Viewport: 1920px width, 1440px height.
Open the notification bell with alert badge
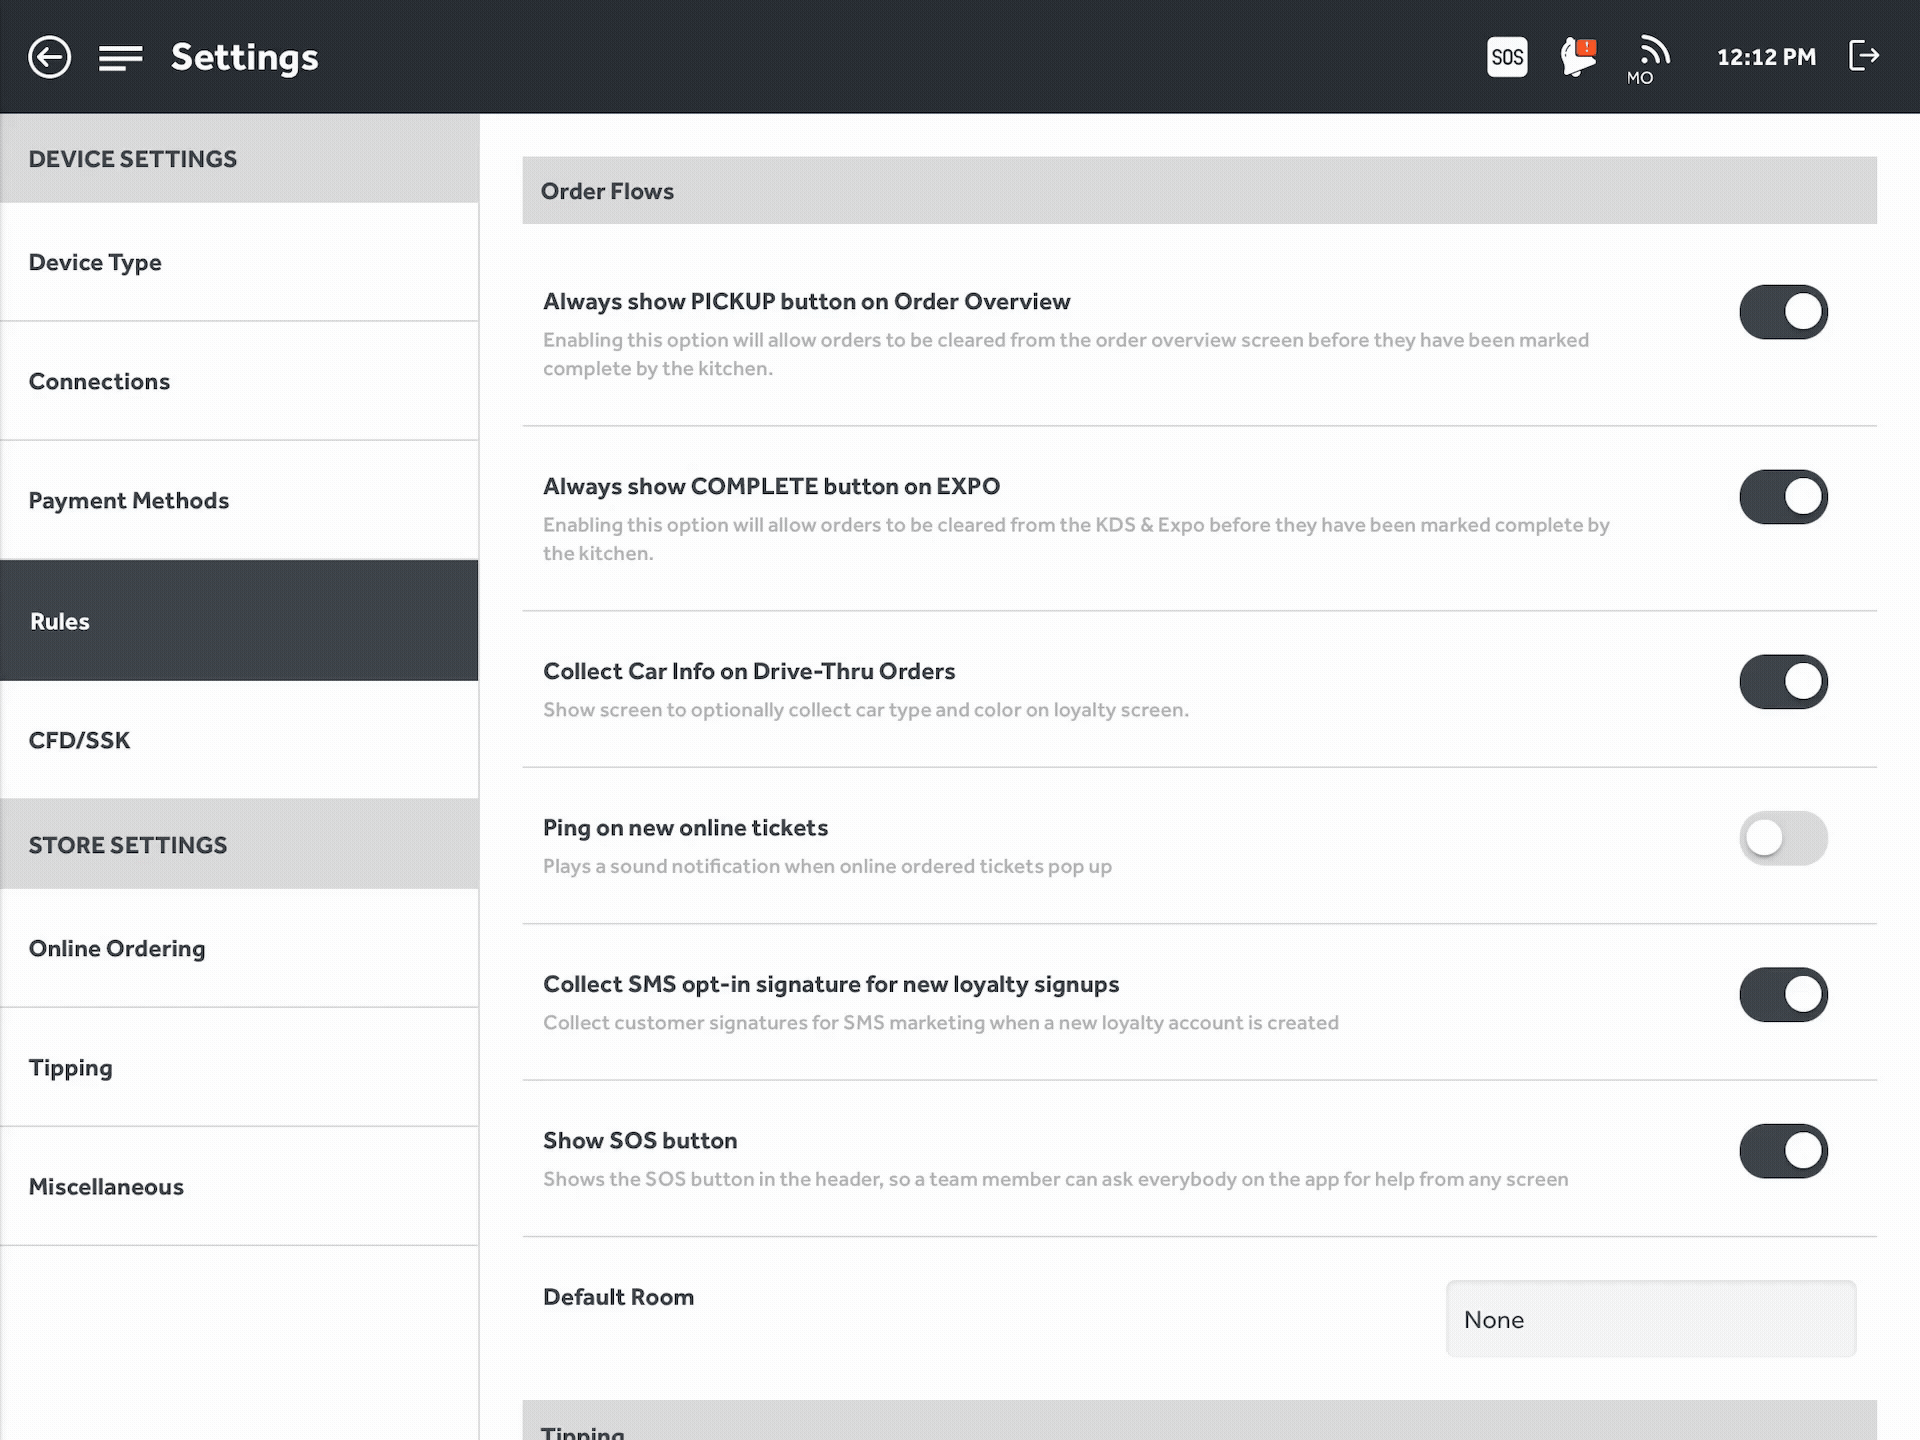1579,57
